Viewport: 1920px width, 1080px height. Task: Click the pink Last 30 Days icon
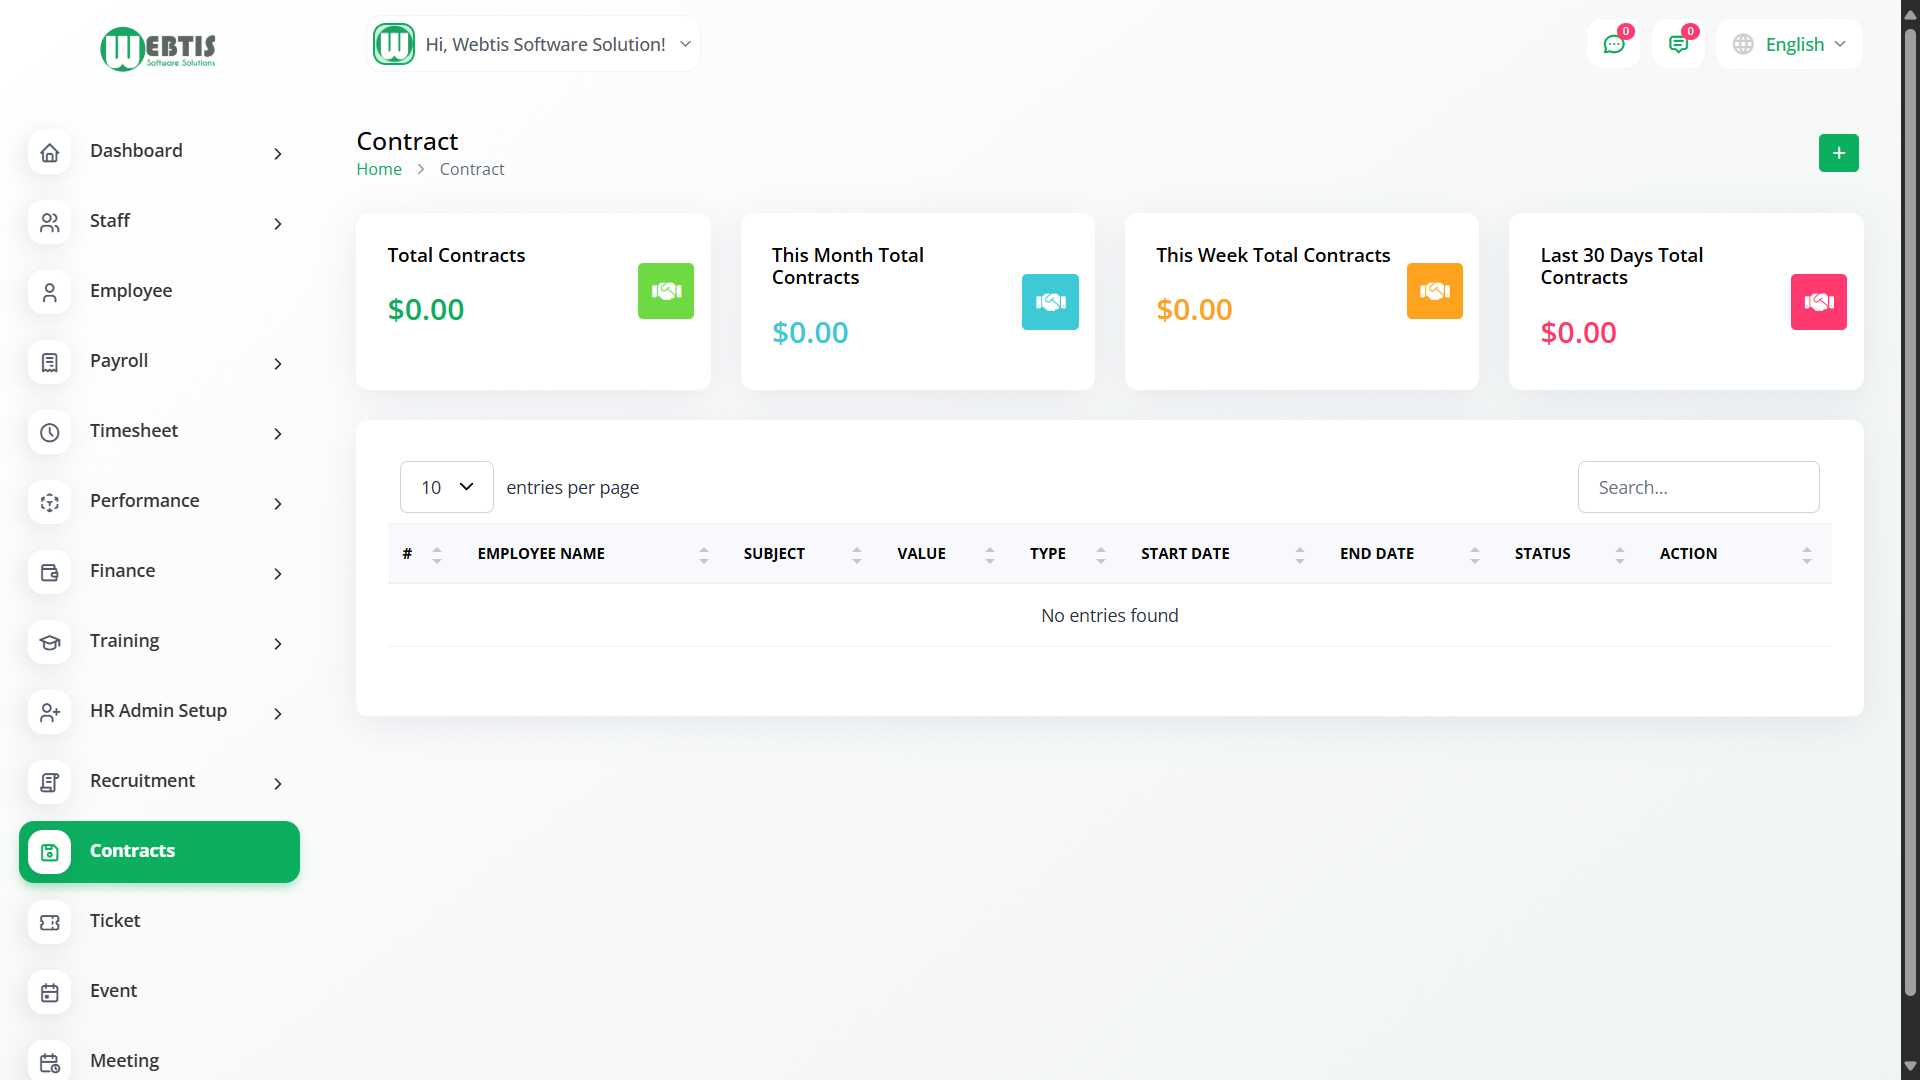pos(1818,302)
